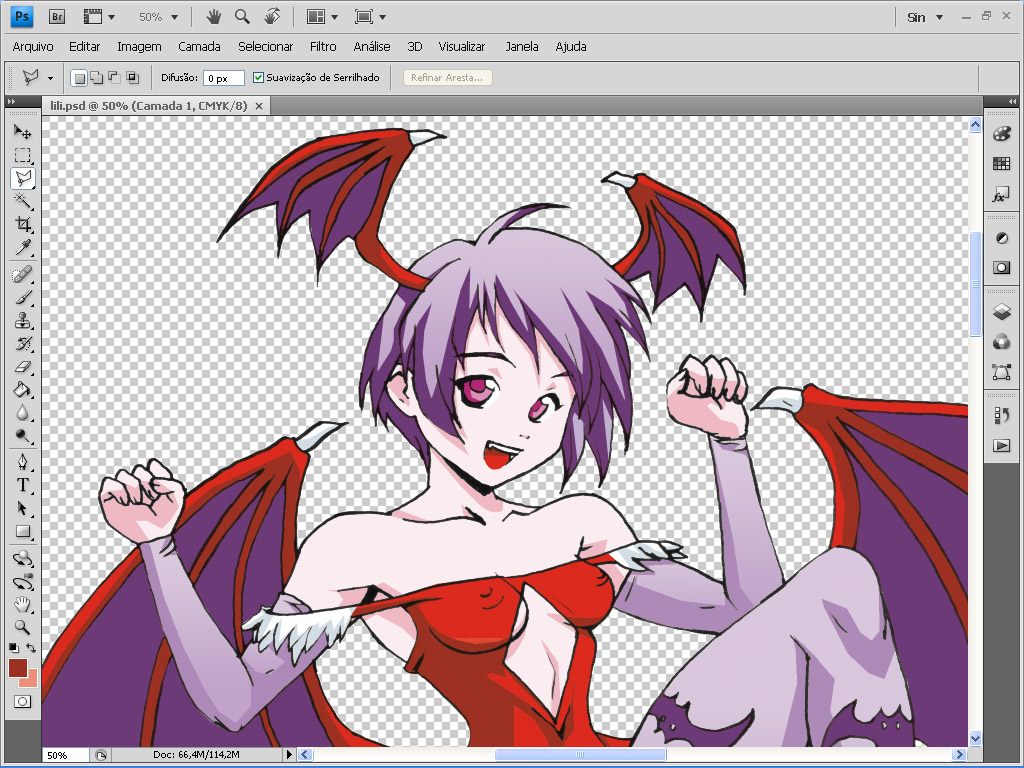Open the Channels panel icon
Screen dimensions: 1024x768
pos(1001,342)
